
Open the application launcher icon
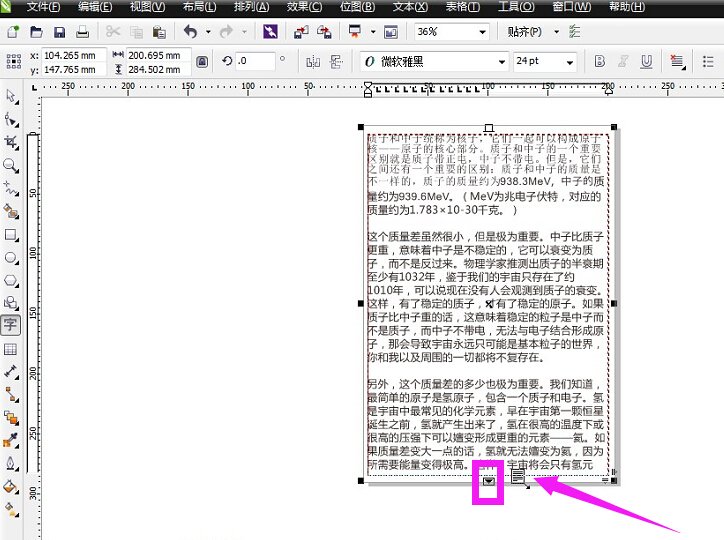pyautogui.click(x=355, y=31)
